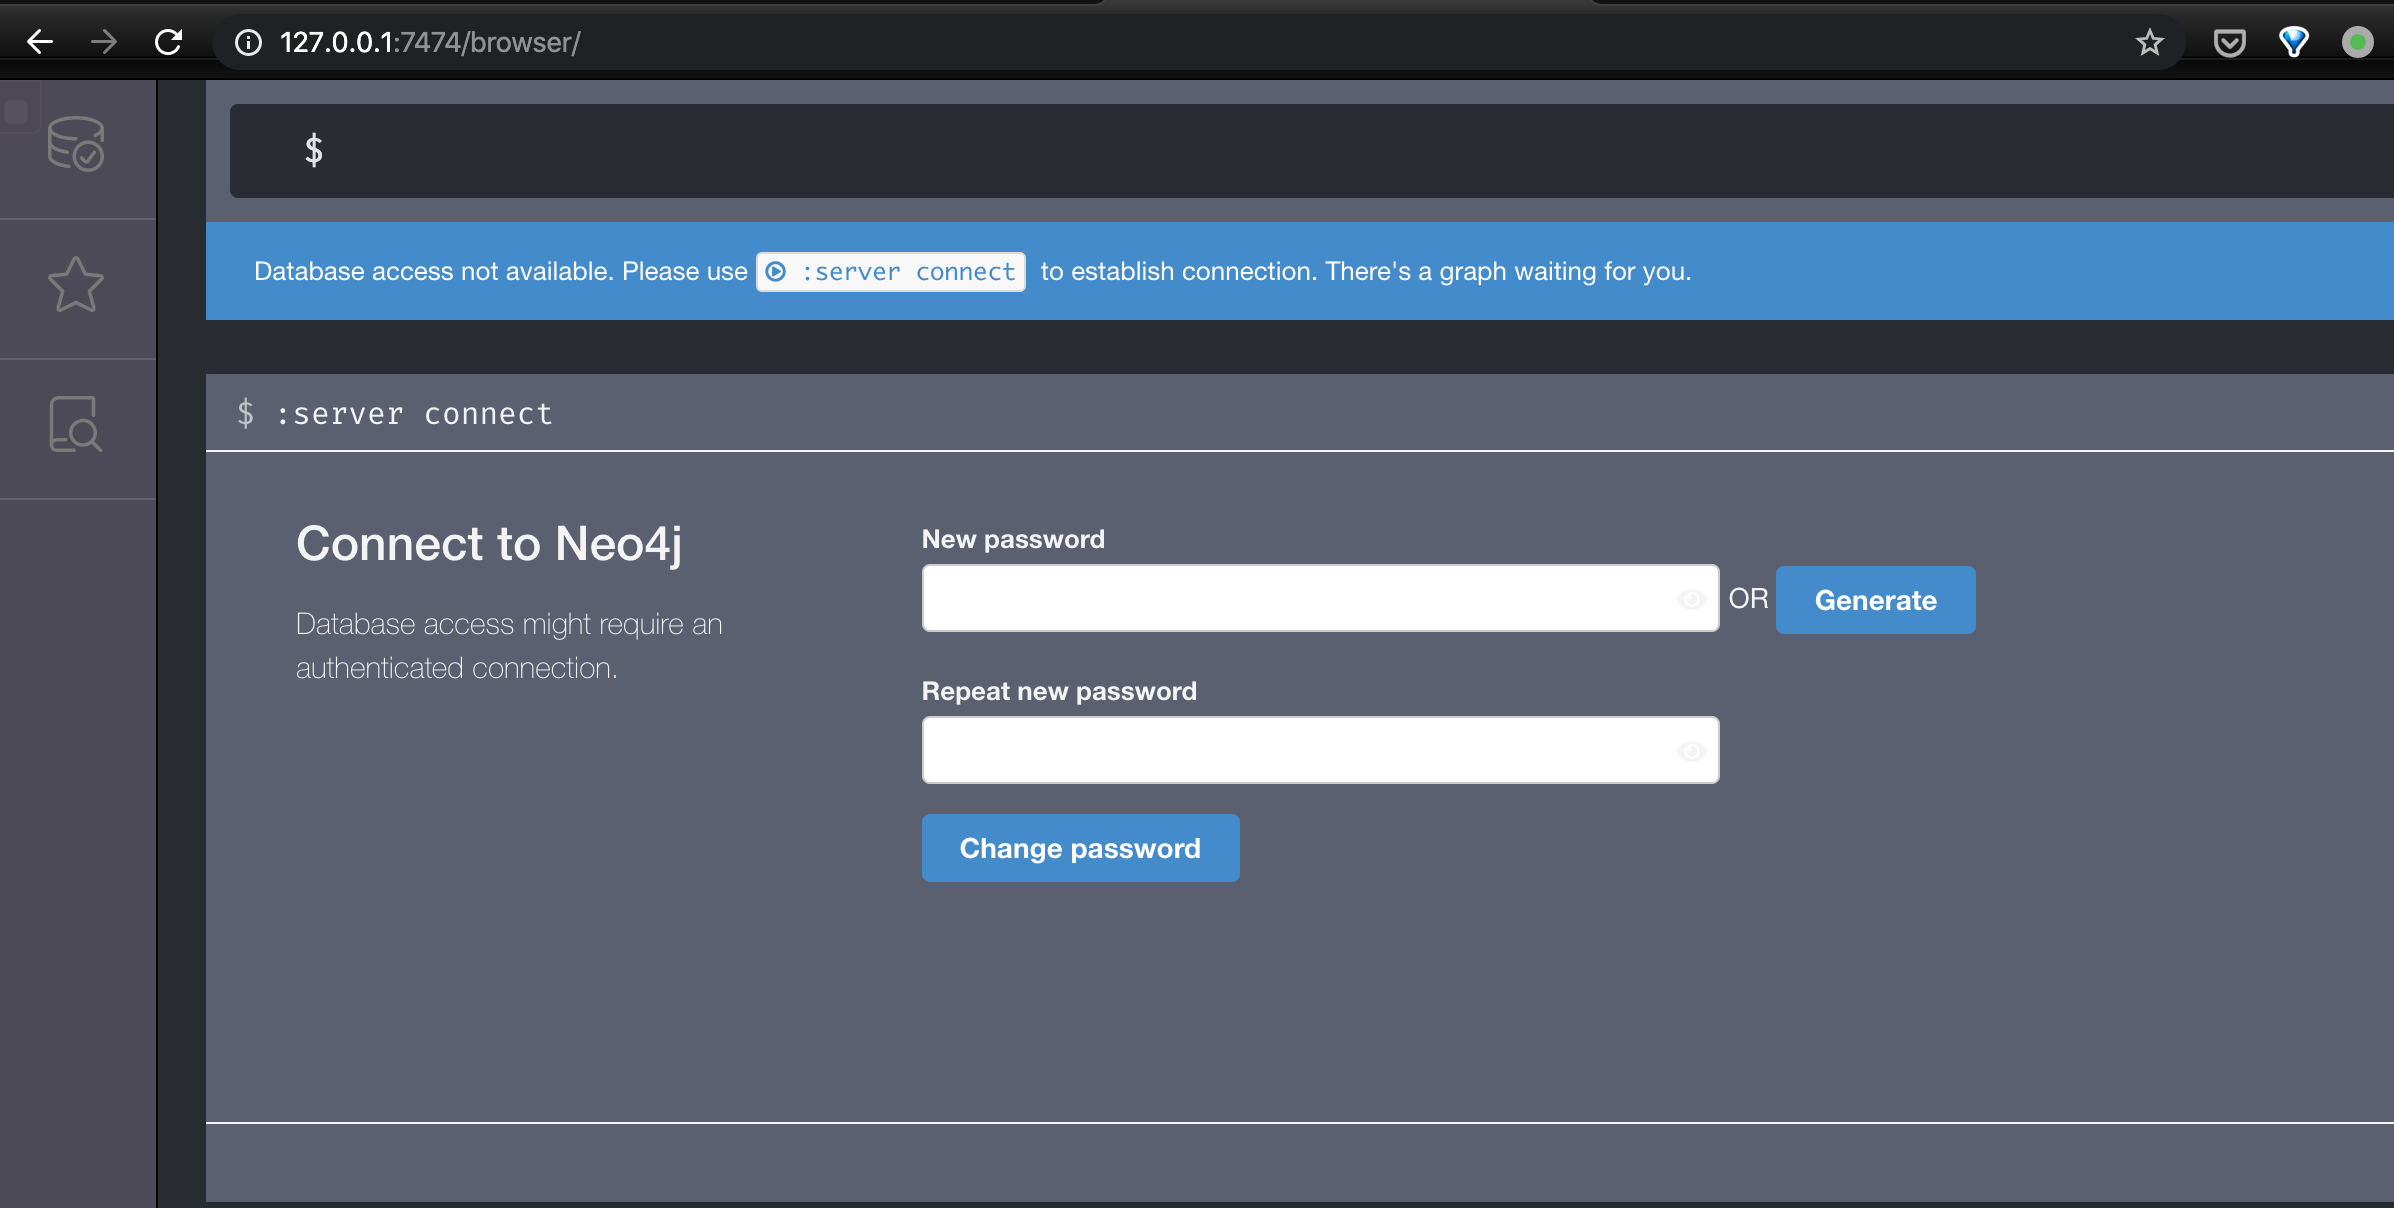Open the blue shield extension icon

pos(2293,42)
